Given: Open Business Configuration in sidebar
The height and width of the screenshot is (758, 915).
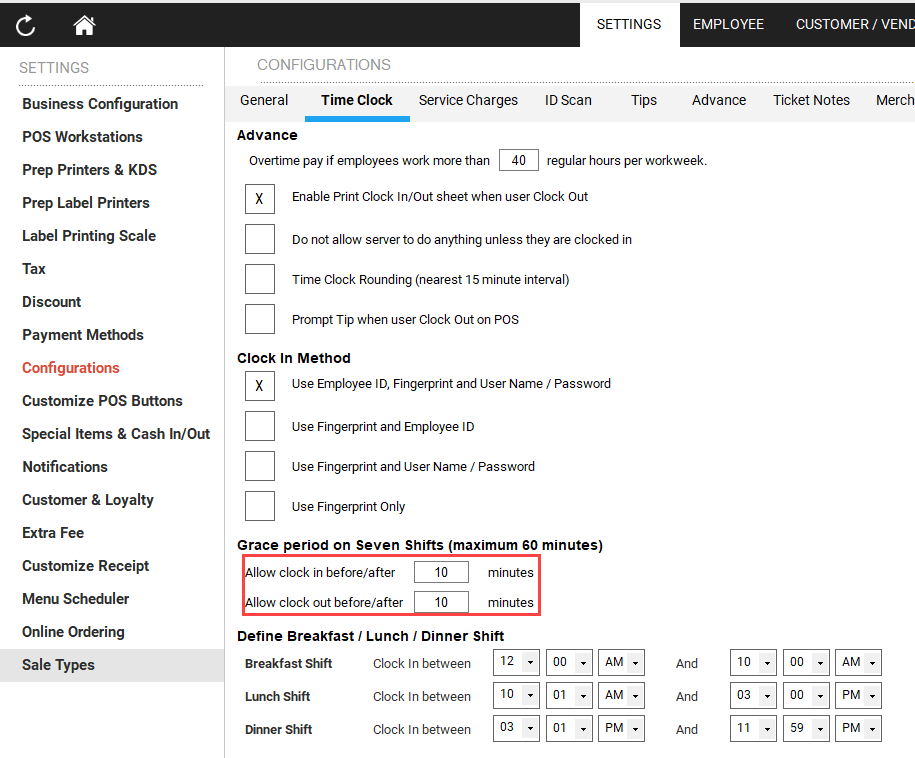Looking at the screenshot, I should (100, 104).
